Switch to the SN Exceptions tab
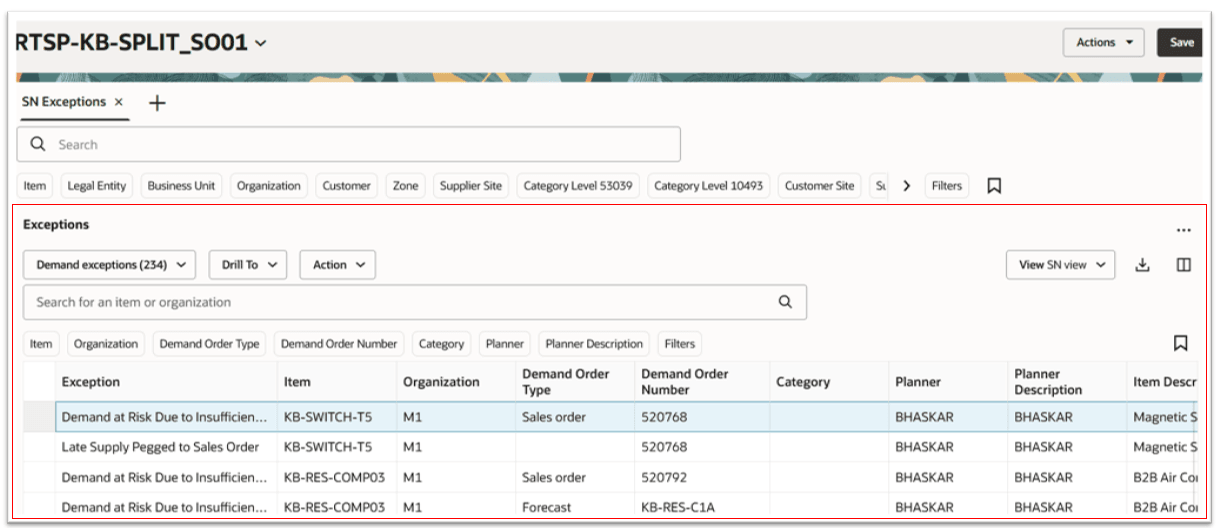 click(64, 102)
